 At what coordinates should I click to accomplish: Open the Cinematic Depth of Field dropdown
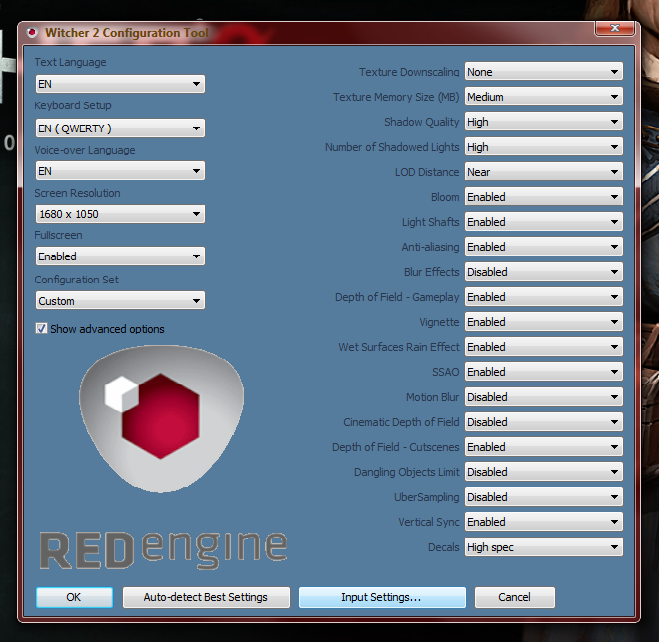point(544,422)
